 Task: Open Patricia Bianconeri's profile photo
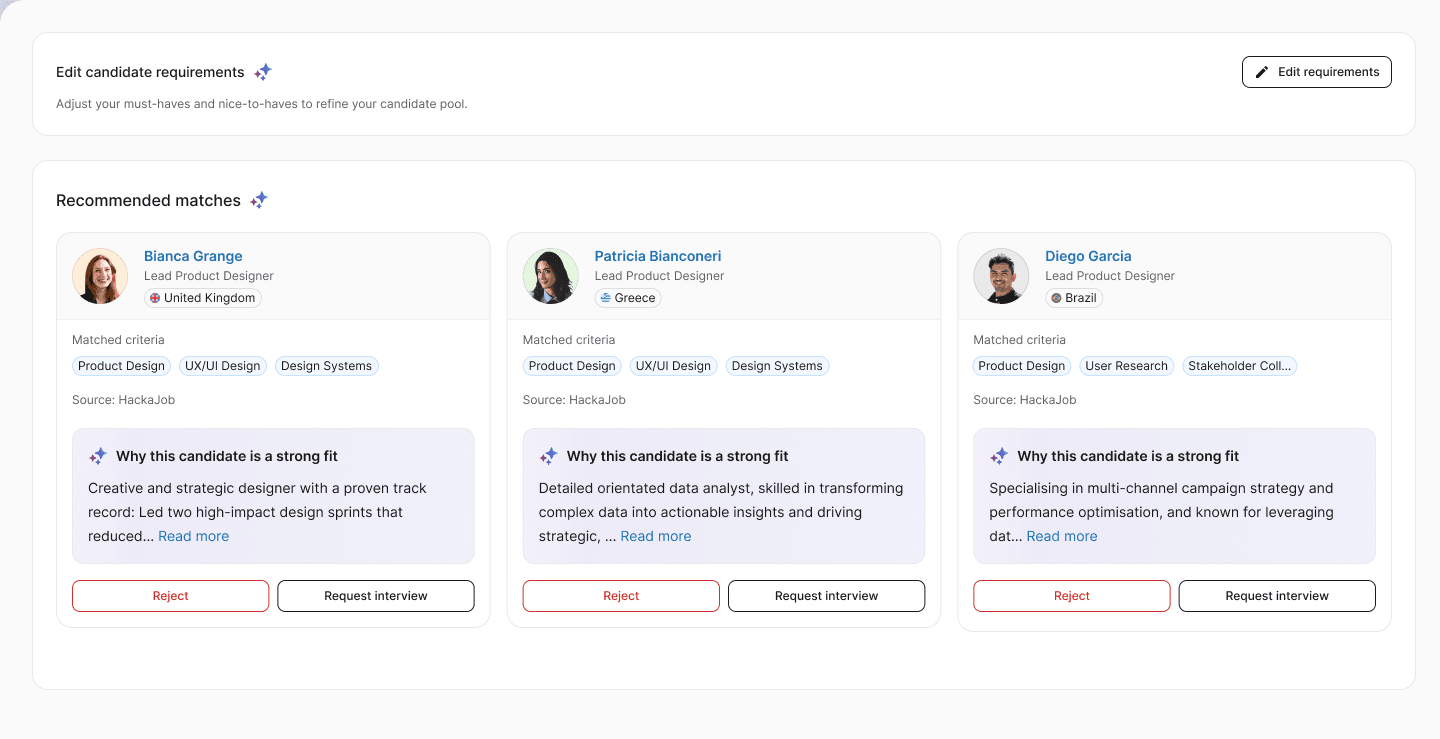(551, 276)
